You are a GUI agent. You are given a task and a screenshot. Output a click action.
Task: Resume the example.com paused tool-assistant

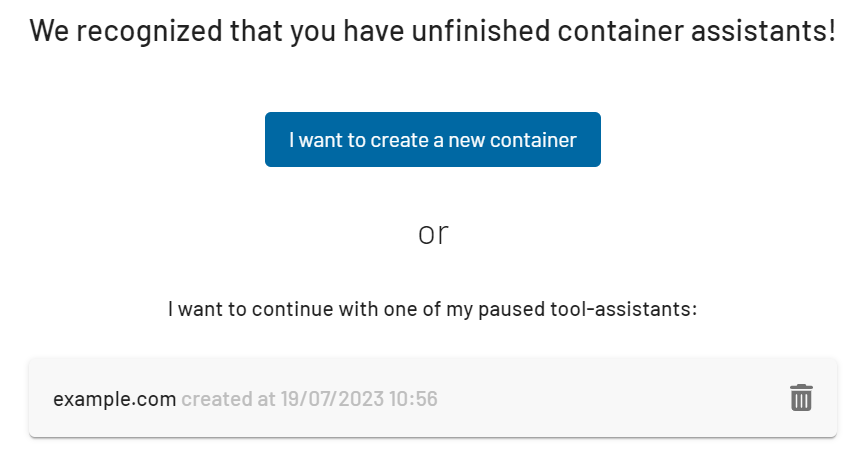[432, 398]
